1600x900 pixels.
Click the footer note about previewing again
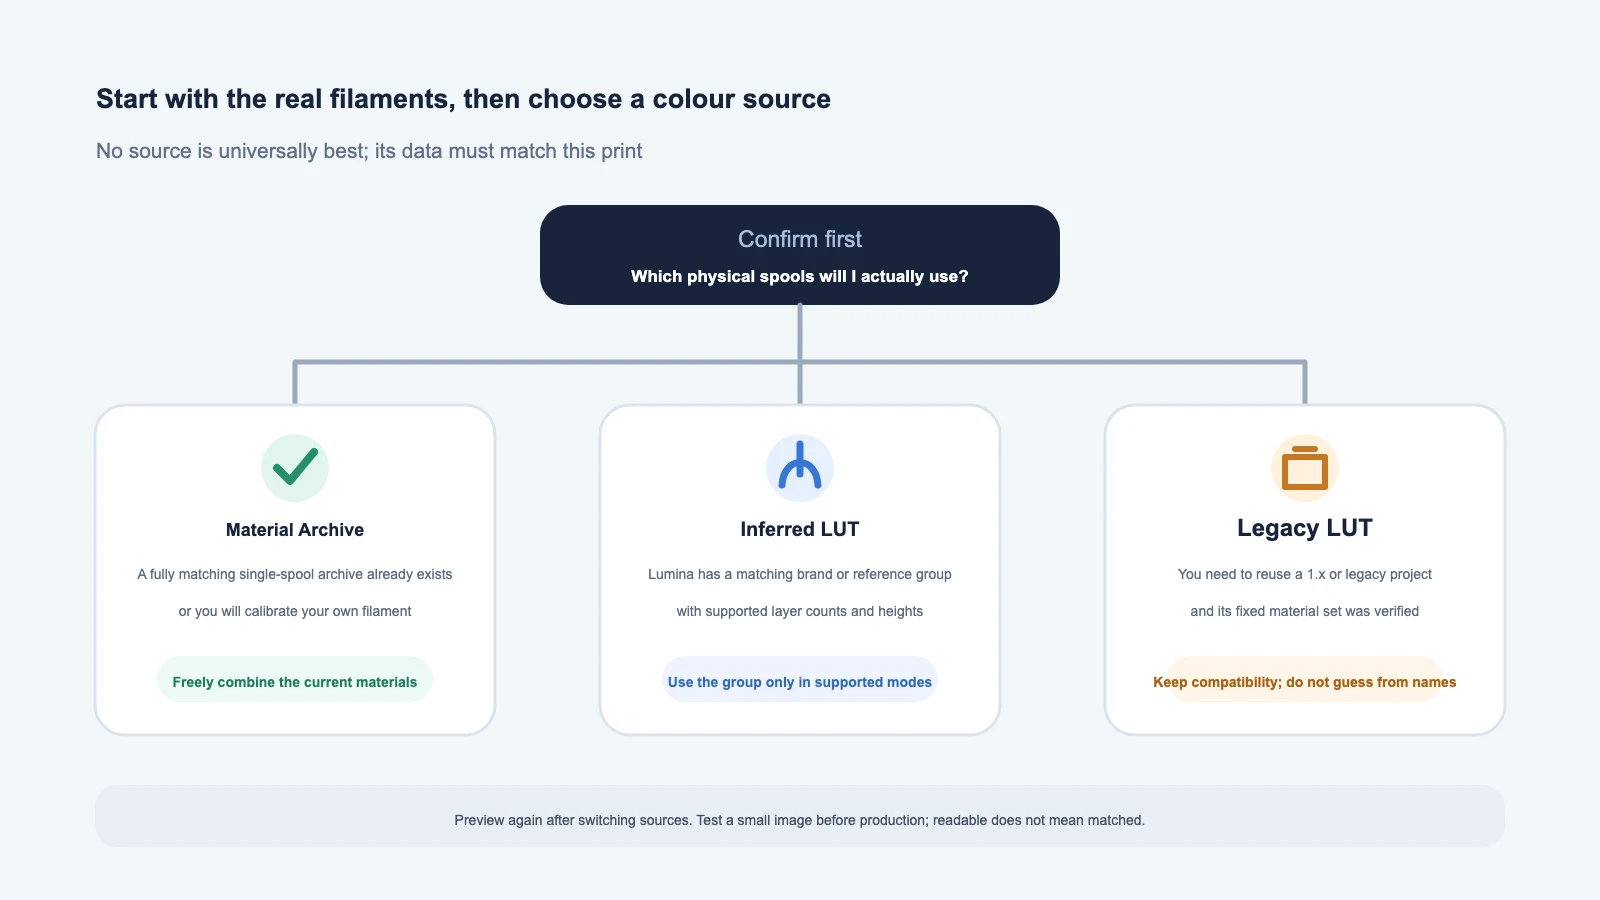click(x=800, y=820)
